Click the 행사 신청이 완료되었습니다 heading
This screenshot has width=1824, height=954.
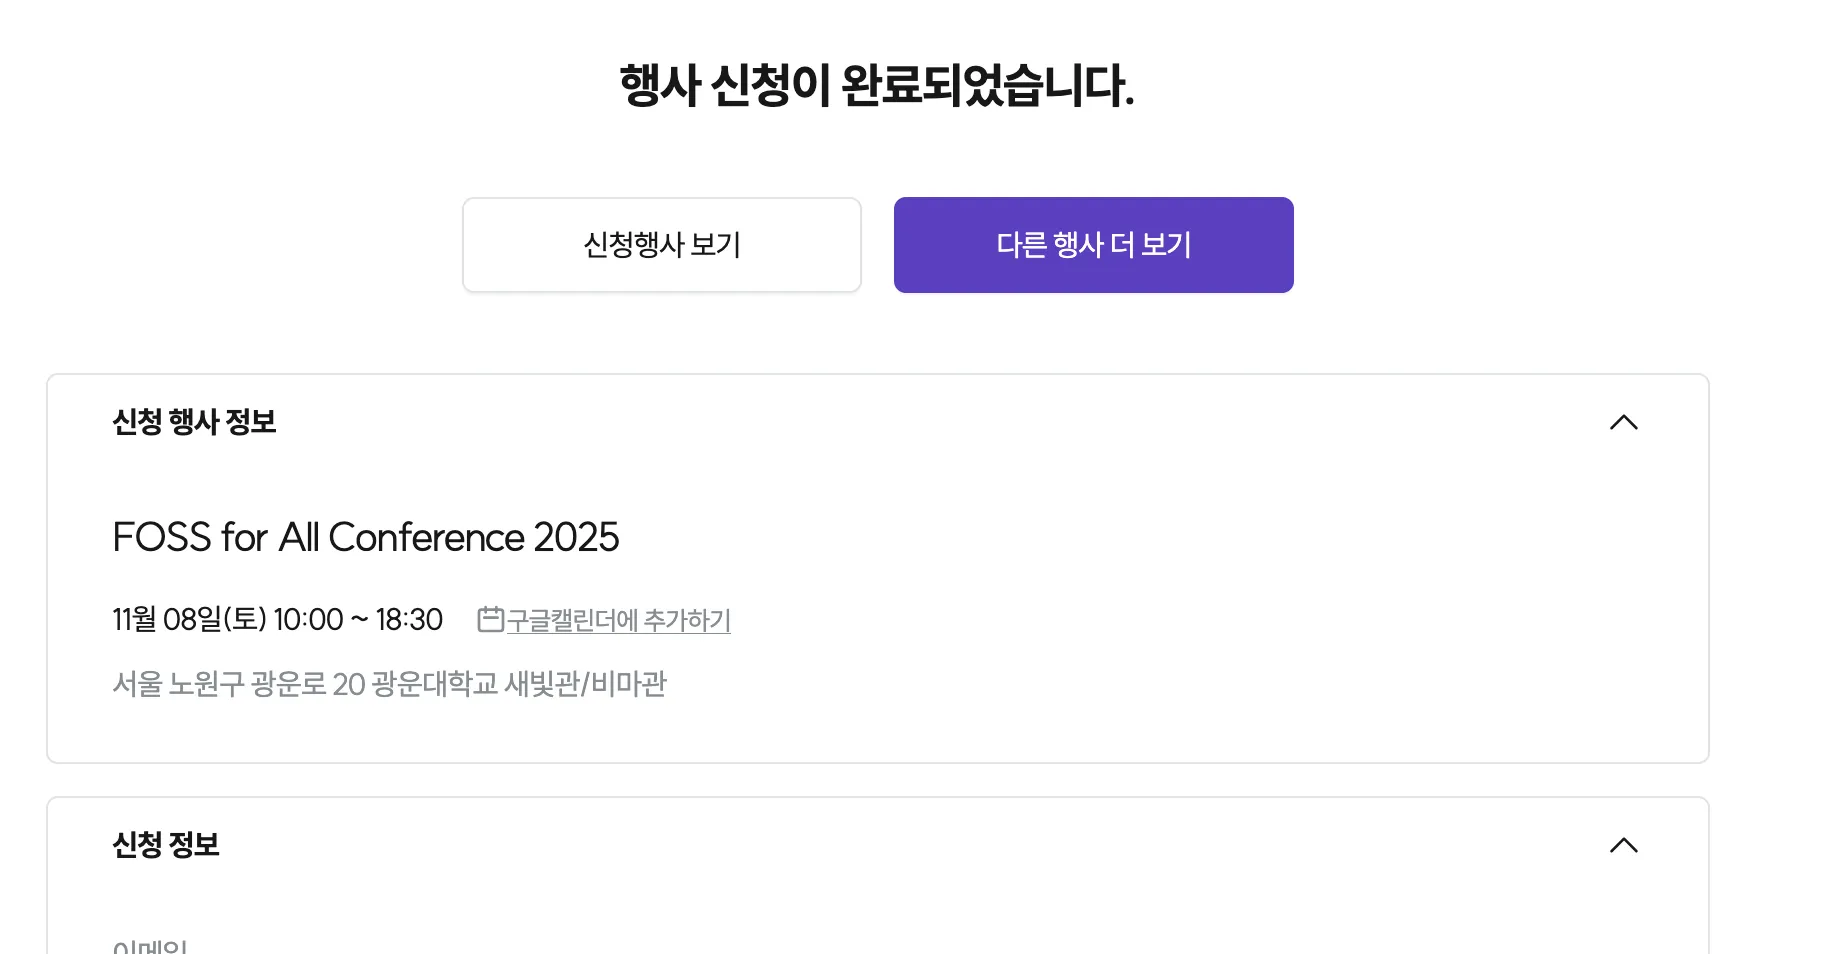876,86
